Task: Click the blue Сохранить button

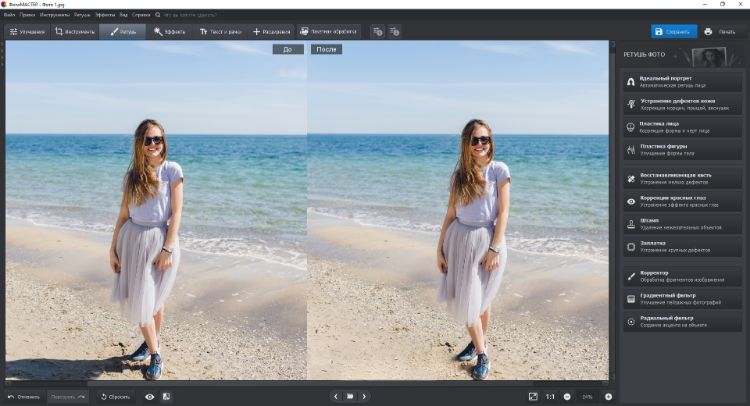Action: pos(674,32)
